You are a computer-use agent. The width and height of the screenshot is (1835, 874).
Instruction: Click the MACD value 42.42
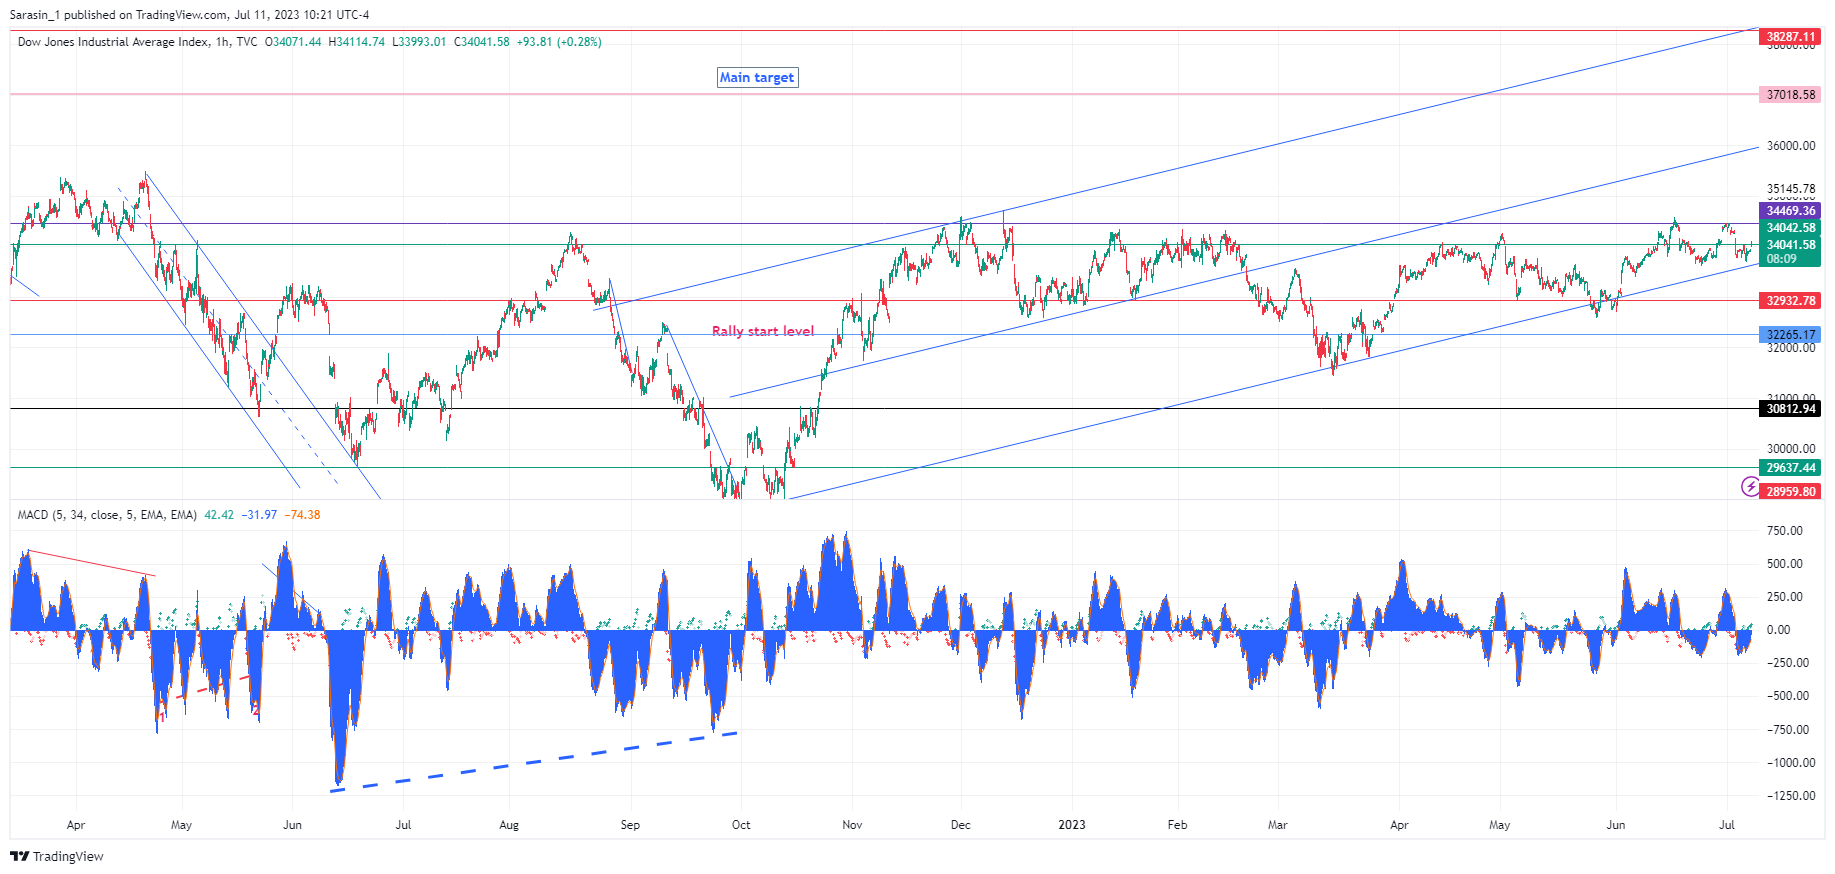pyautogui.click(x=219, y=515)
